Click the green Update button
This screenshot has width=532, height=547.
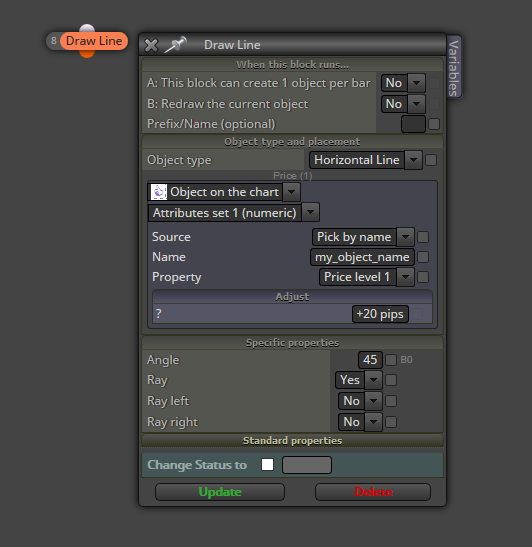pyautogui.click(x=220, y=492)
